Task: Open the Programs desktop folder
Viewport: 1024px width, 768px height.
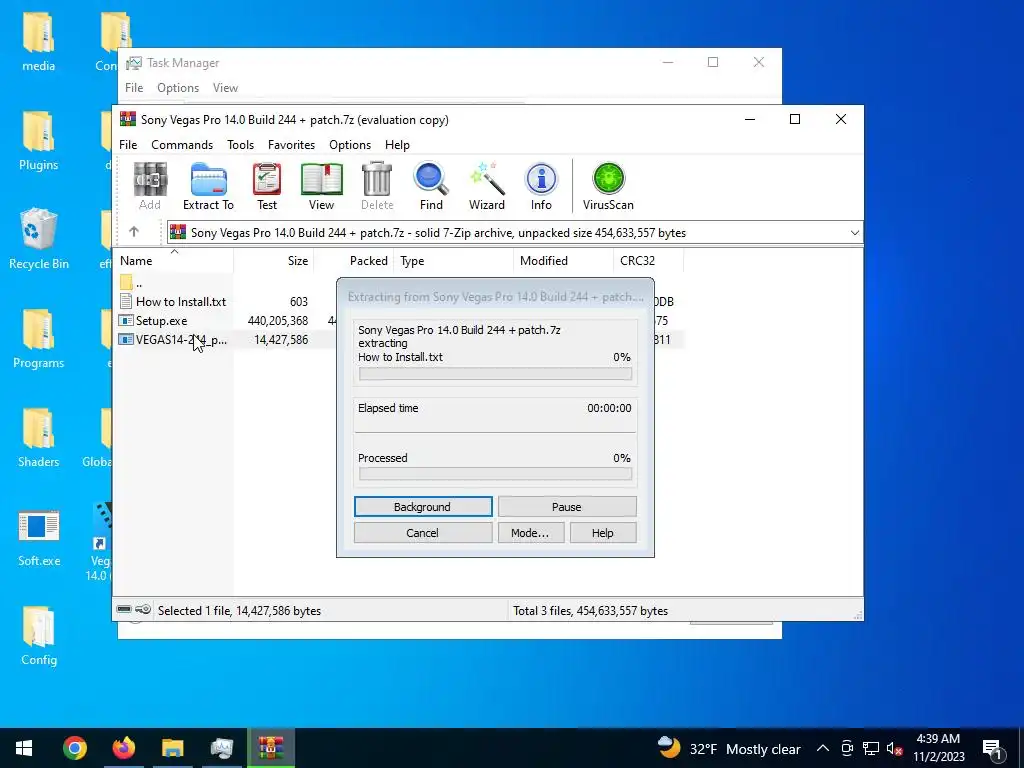Action: coord(39,339)
